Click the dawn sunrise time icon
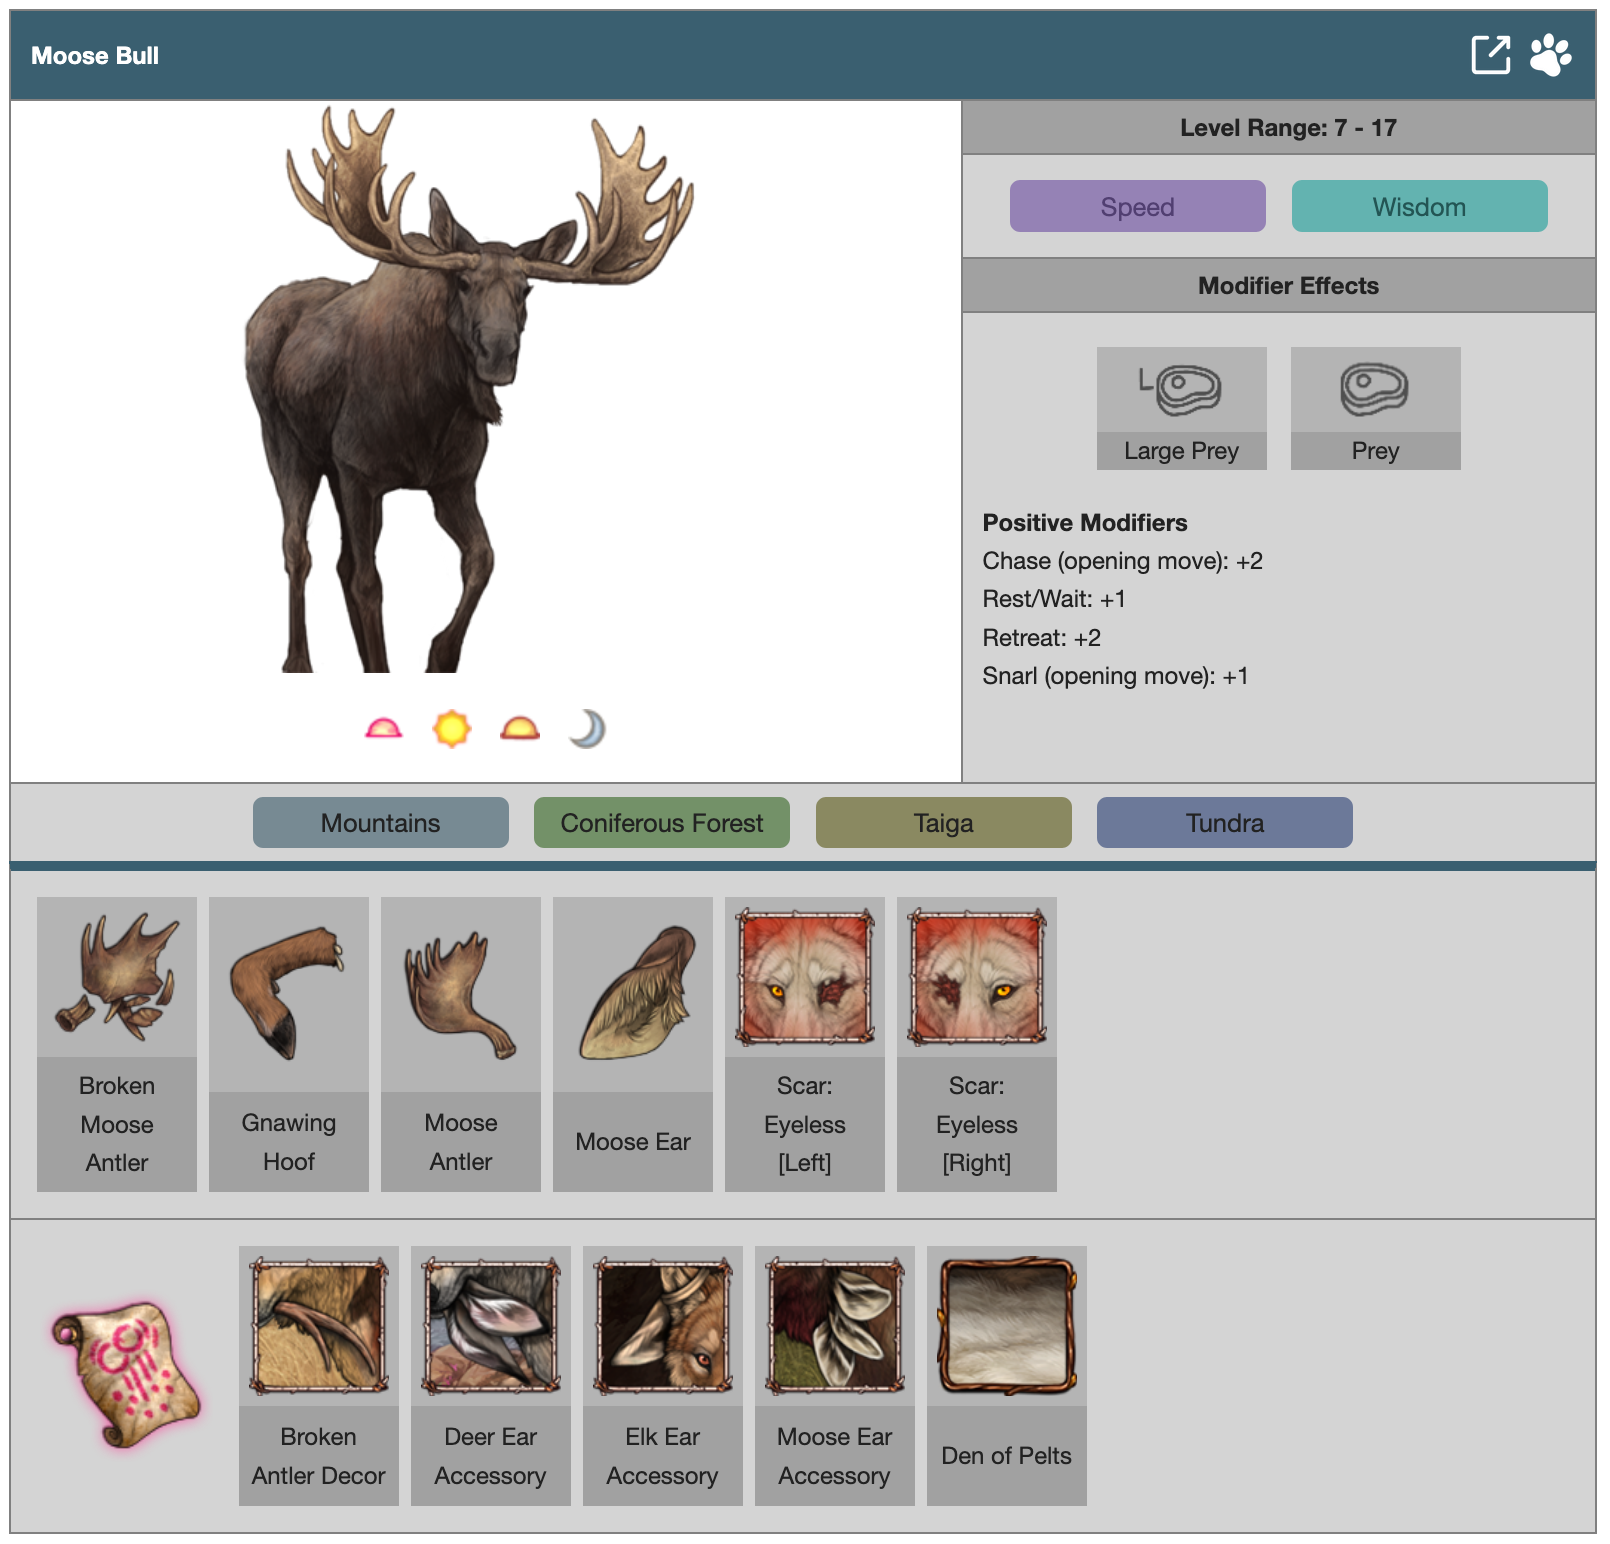This screenshot has height=1544, width=1610. [x=384, y=728]
